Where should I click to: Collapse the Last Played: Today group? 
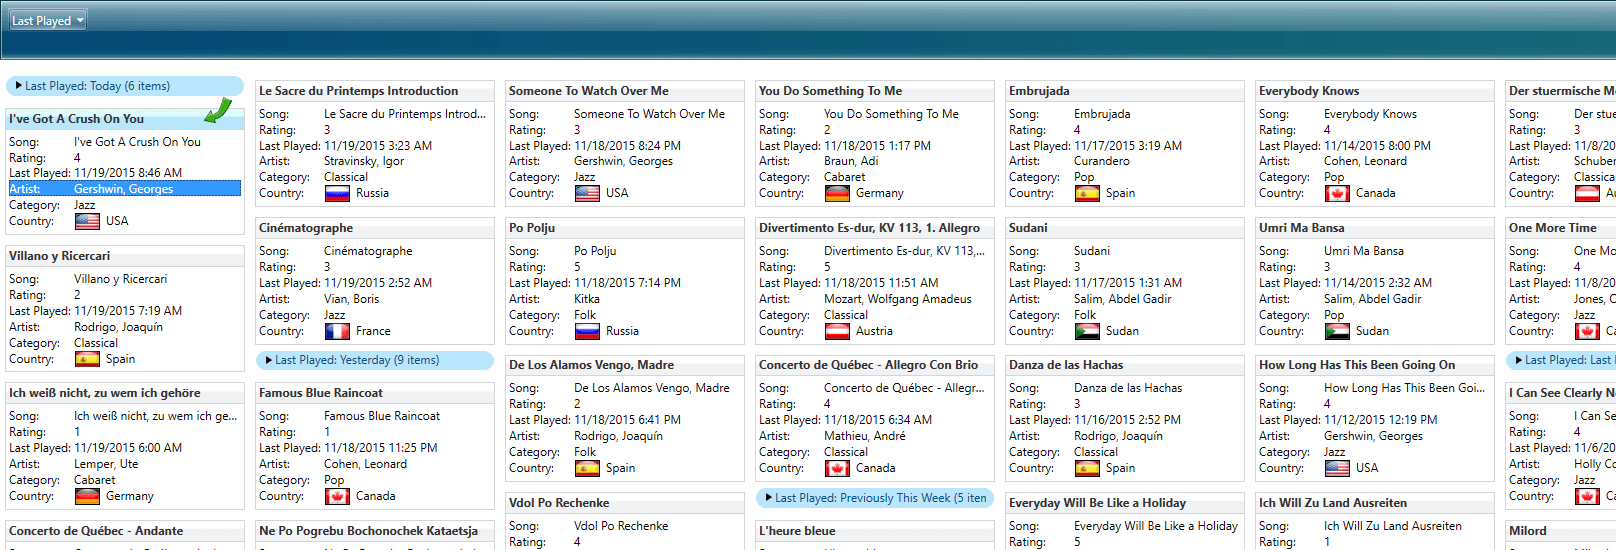pos(19,86)
